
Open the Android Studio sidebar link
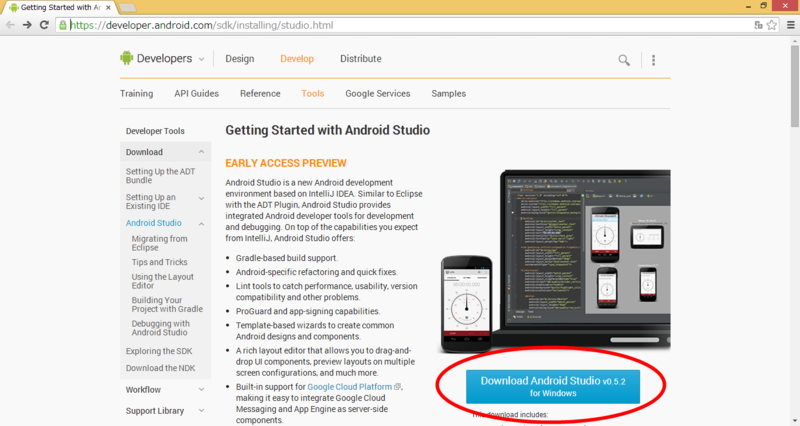coord(154,223)
